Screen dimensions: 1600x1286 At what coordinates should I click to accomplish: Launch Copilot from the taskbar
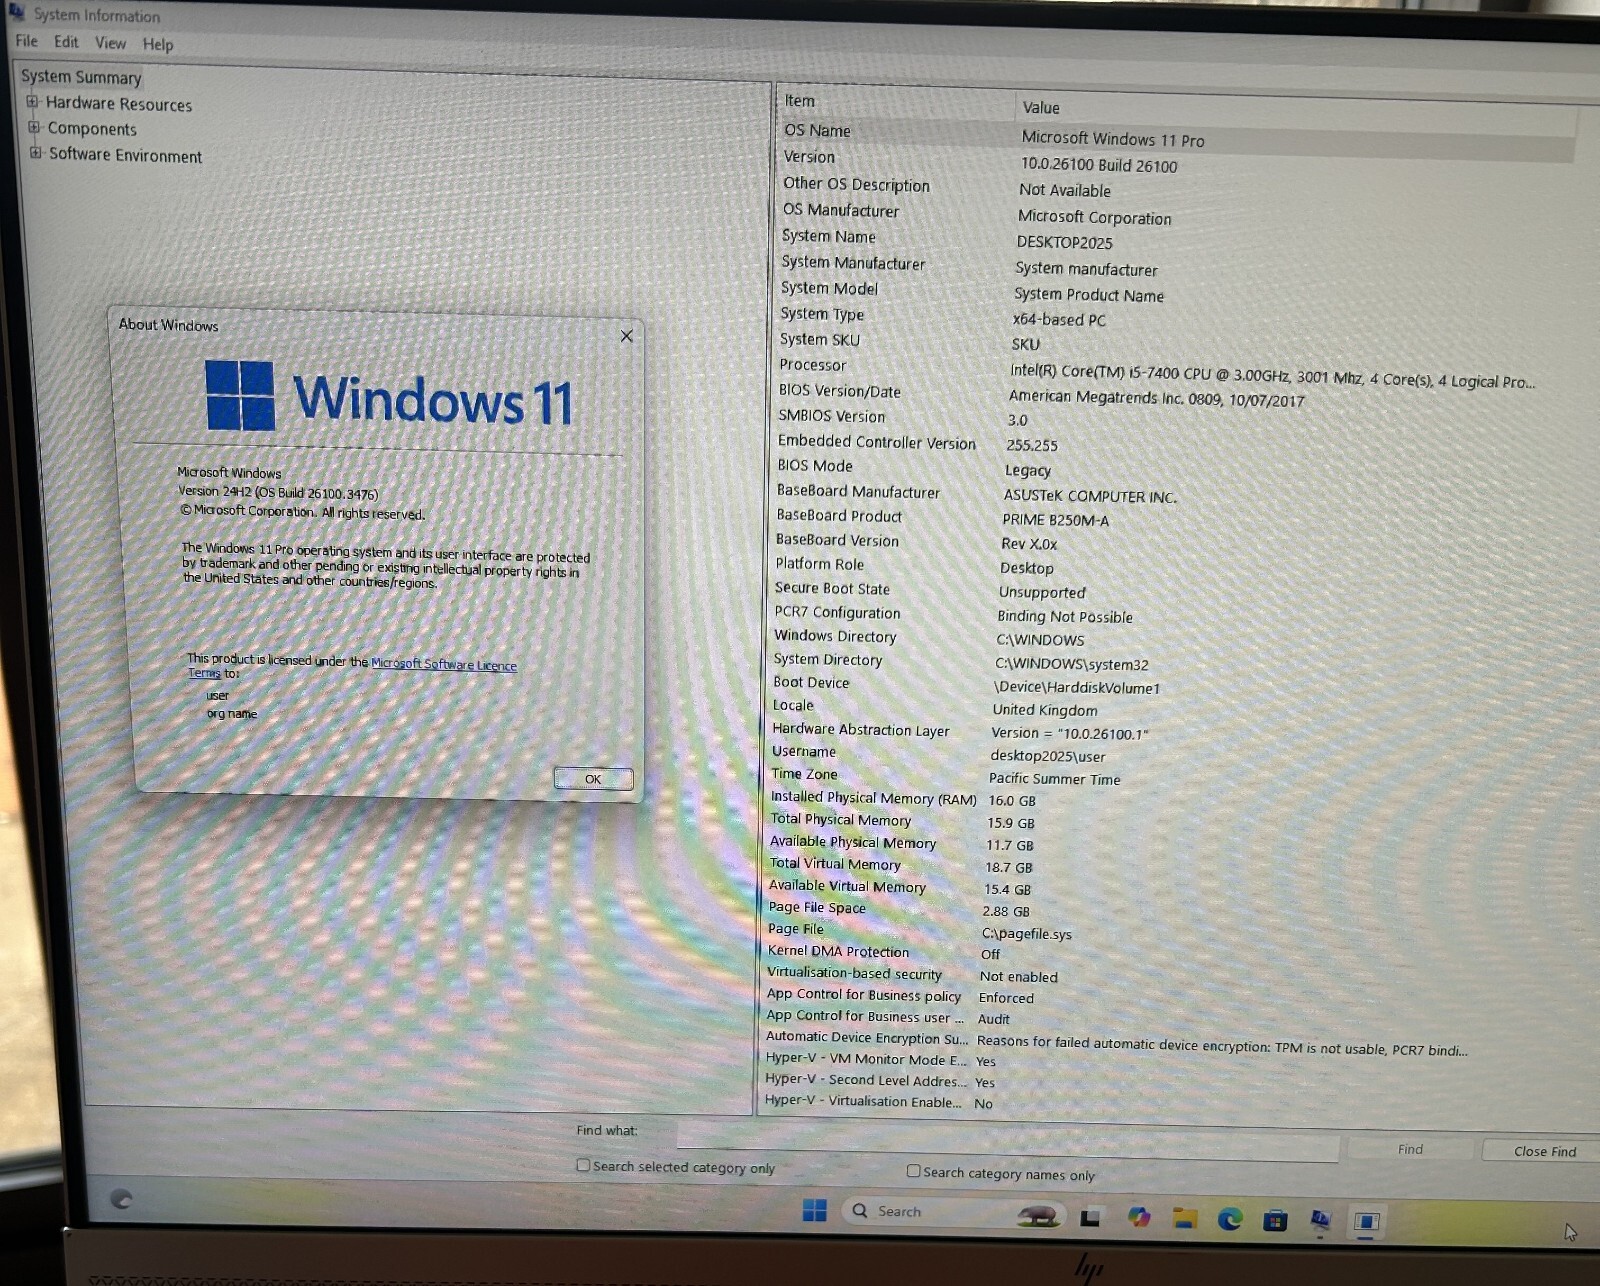point(1139,1217)
